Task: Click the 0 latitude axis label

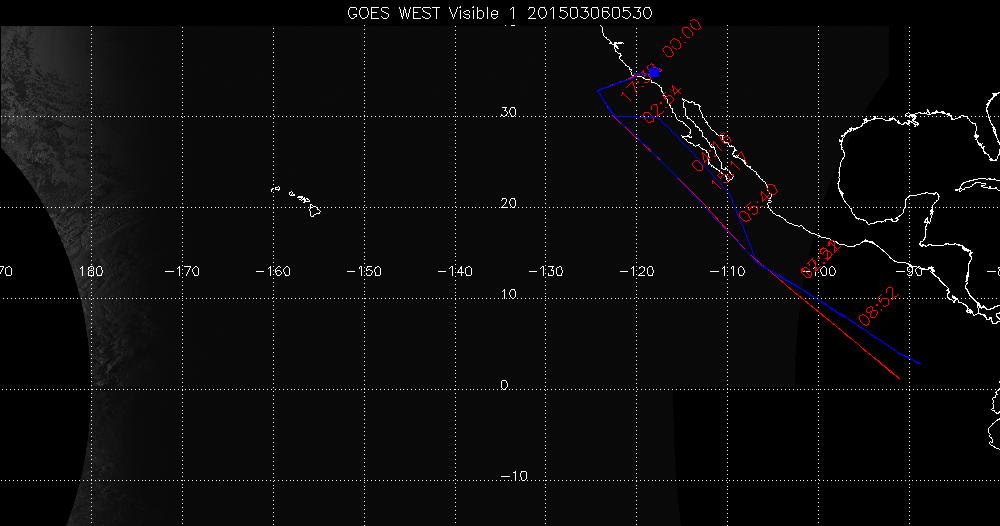Action: pos(504,385)
